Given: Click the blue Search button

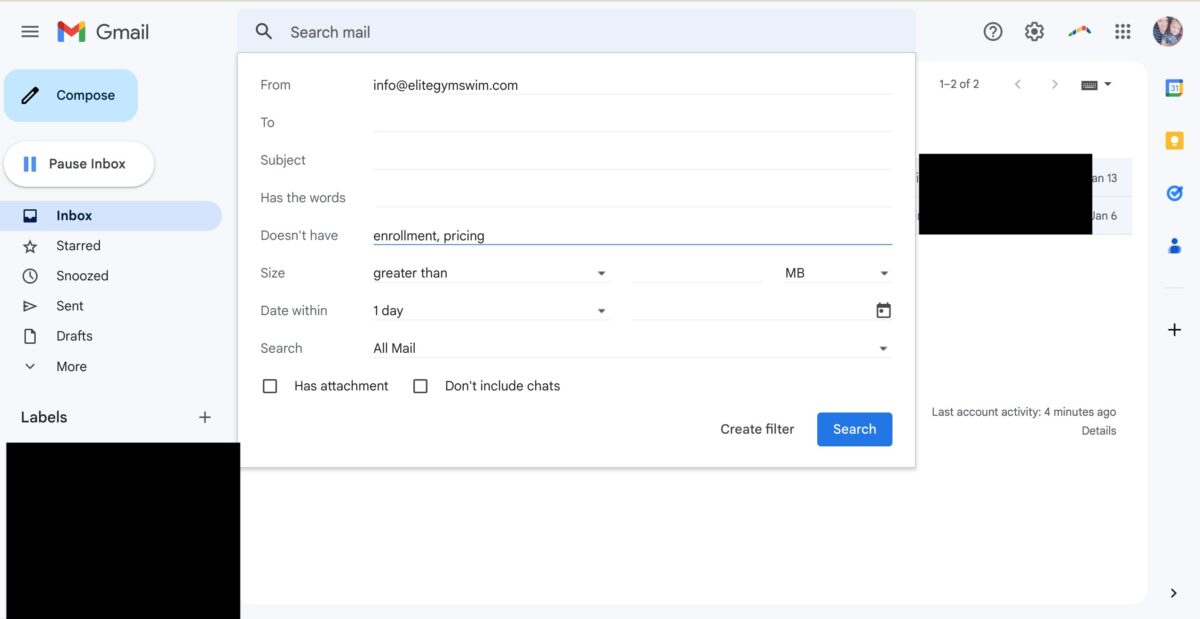Looking at the screenshot, I should [x=854, y=429].
